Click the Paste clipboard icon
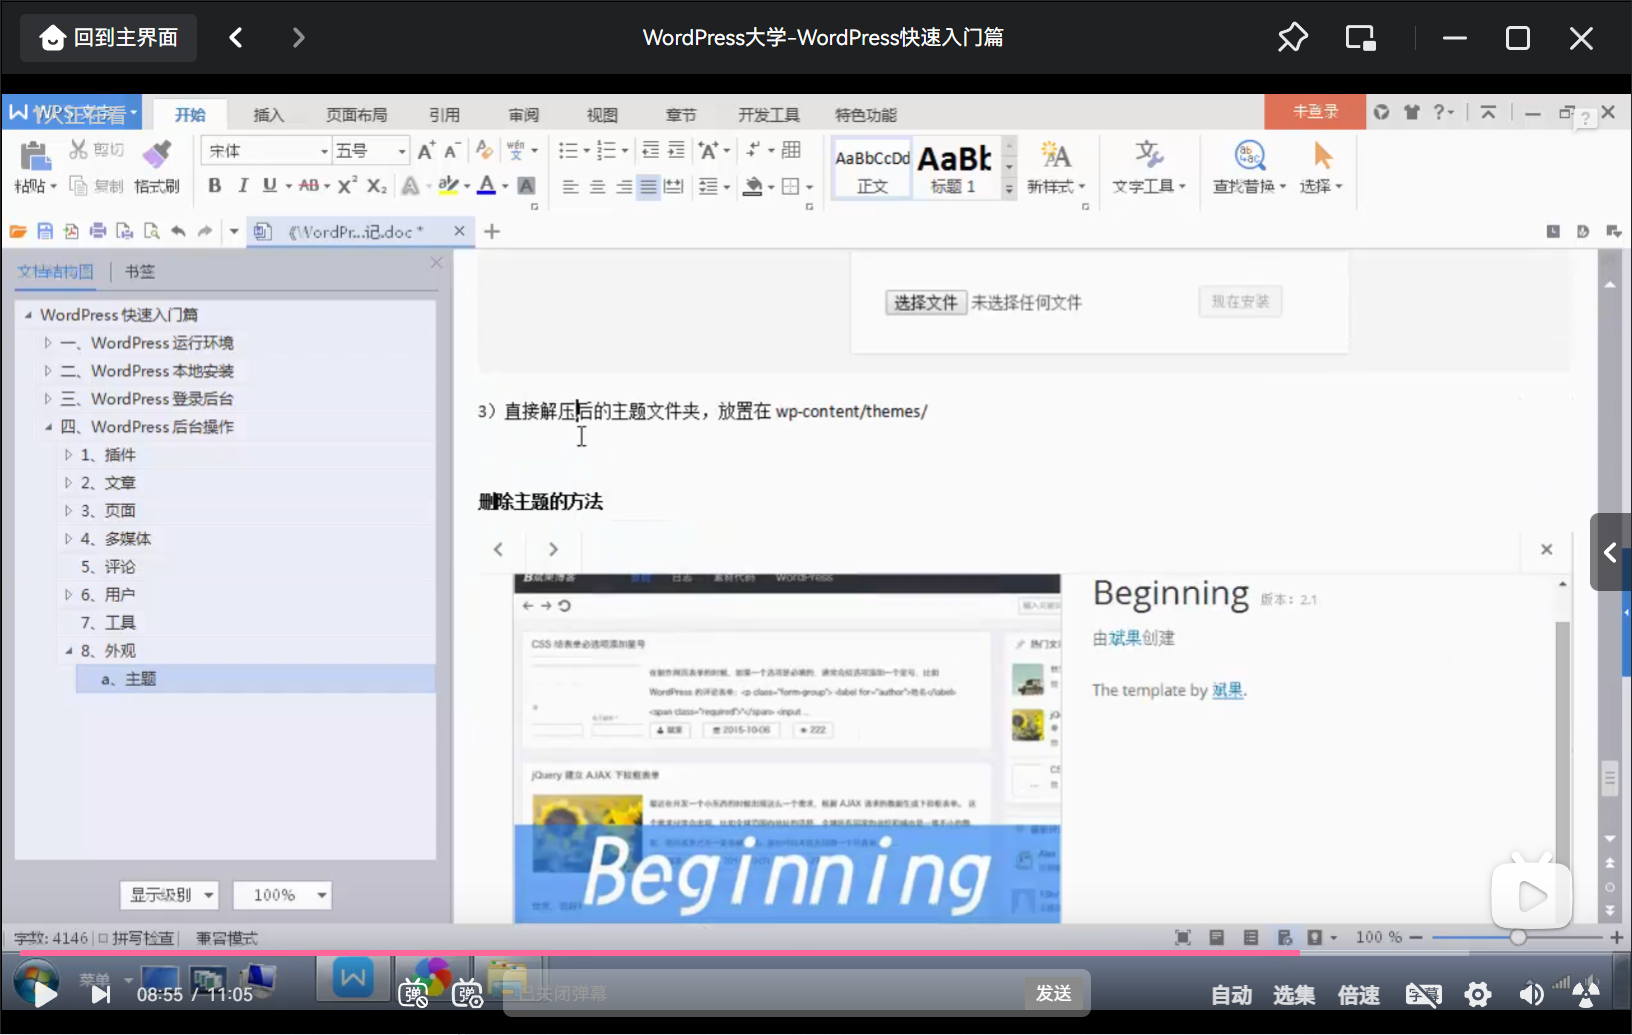The image size is (1632, 1035). (35, 157)
